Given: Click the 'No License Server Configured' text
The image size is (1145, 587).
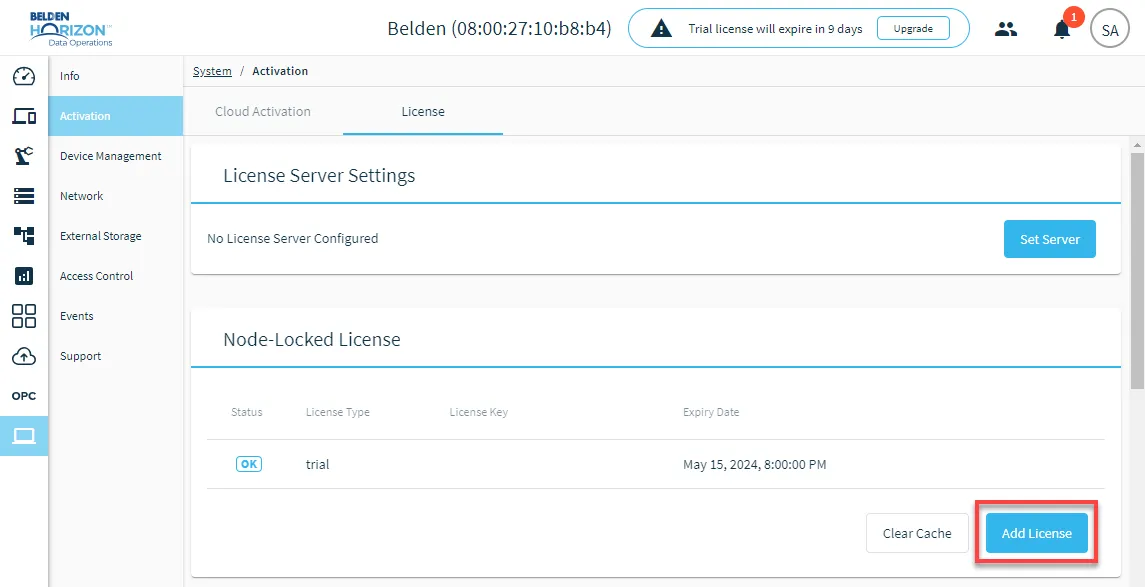Looking at the screenshot, I should point(293,238).
